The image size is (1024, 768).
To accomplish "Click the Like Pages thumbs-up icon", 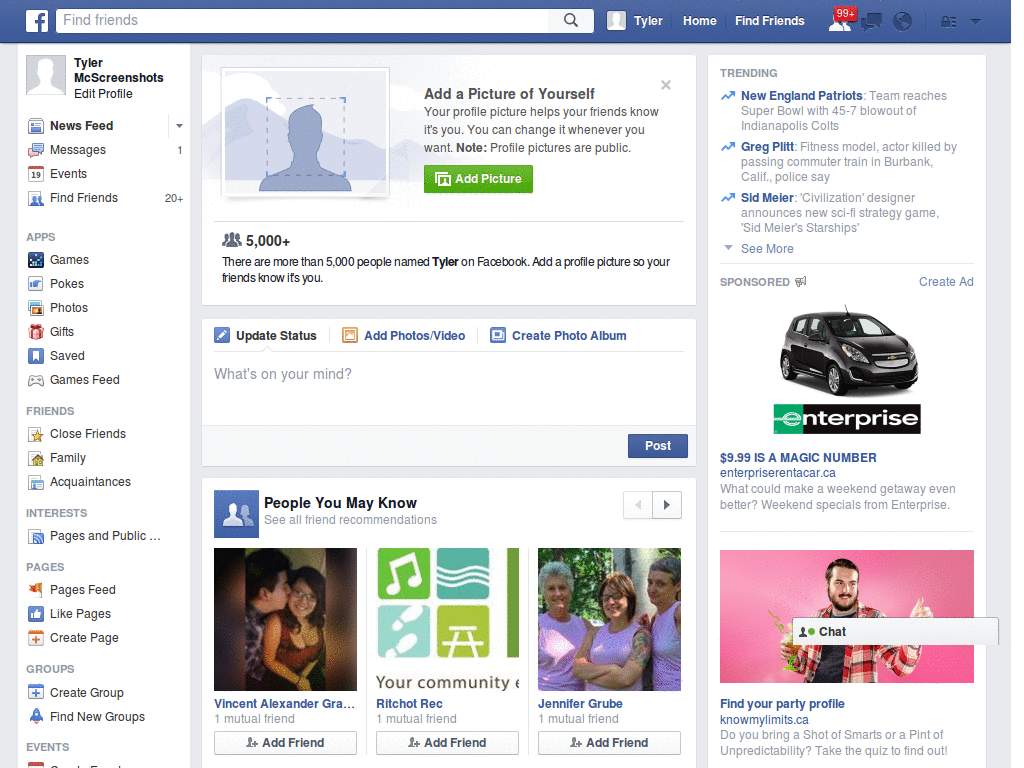I will 36,614.
